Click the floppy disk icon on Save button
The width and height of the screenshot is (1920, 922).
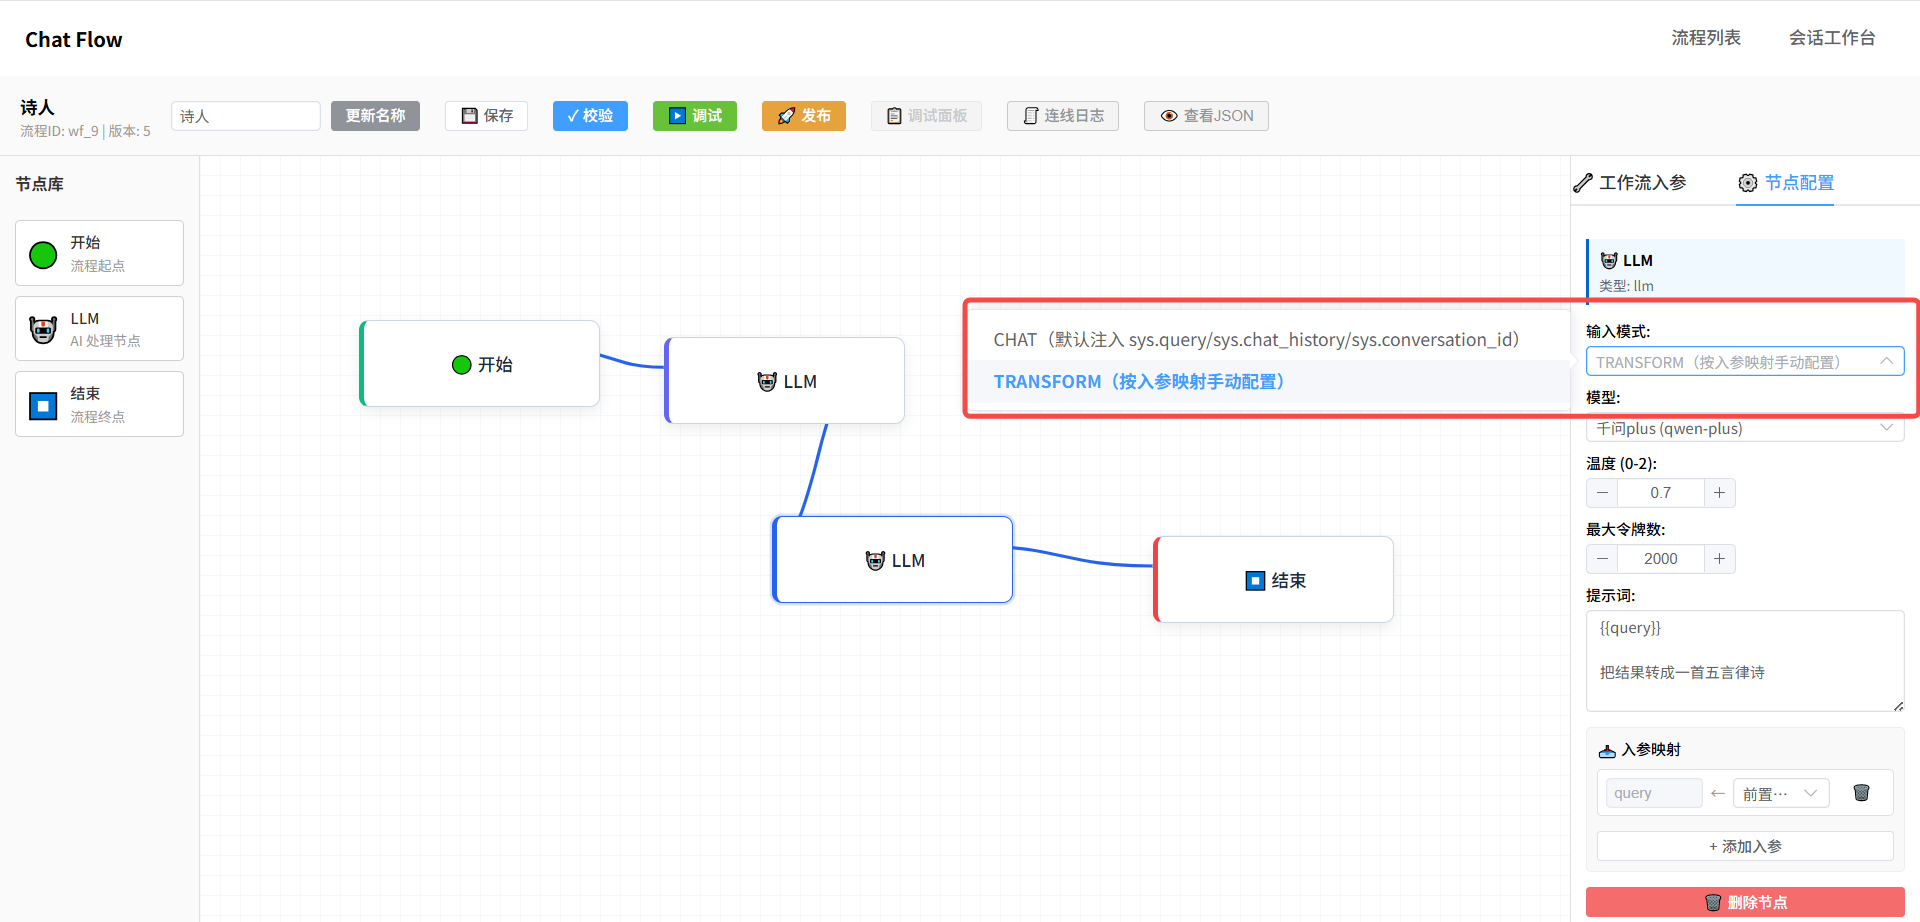pos(469,116)
